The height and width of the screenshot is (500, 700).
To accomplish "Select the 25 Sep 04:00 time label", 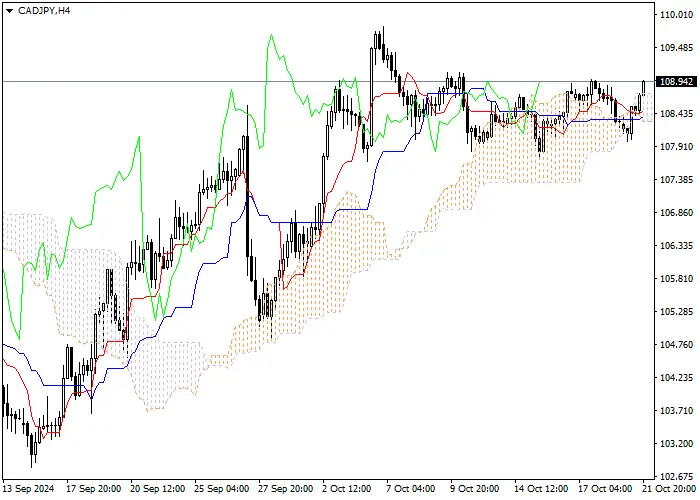I will (222, 489).
